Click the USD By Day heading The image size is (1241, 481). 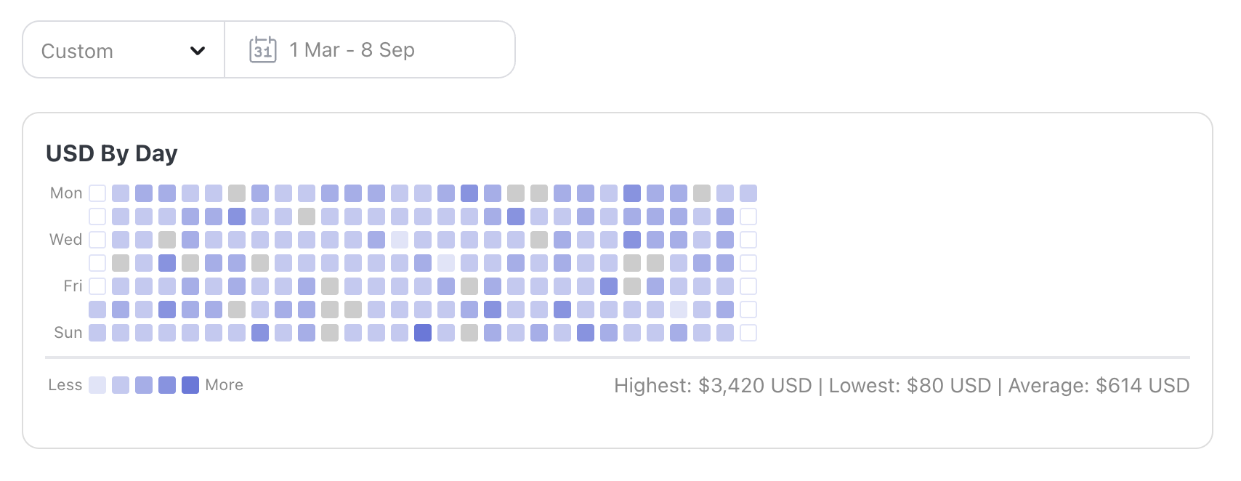[111, 154]
